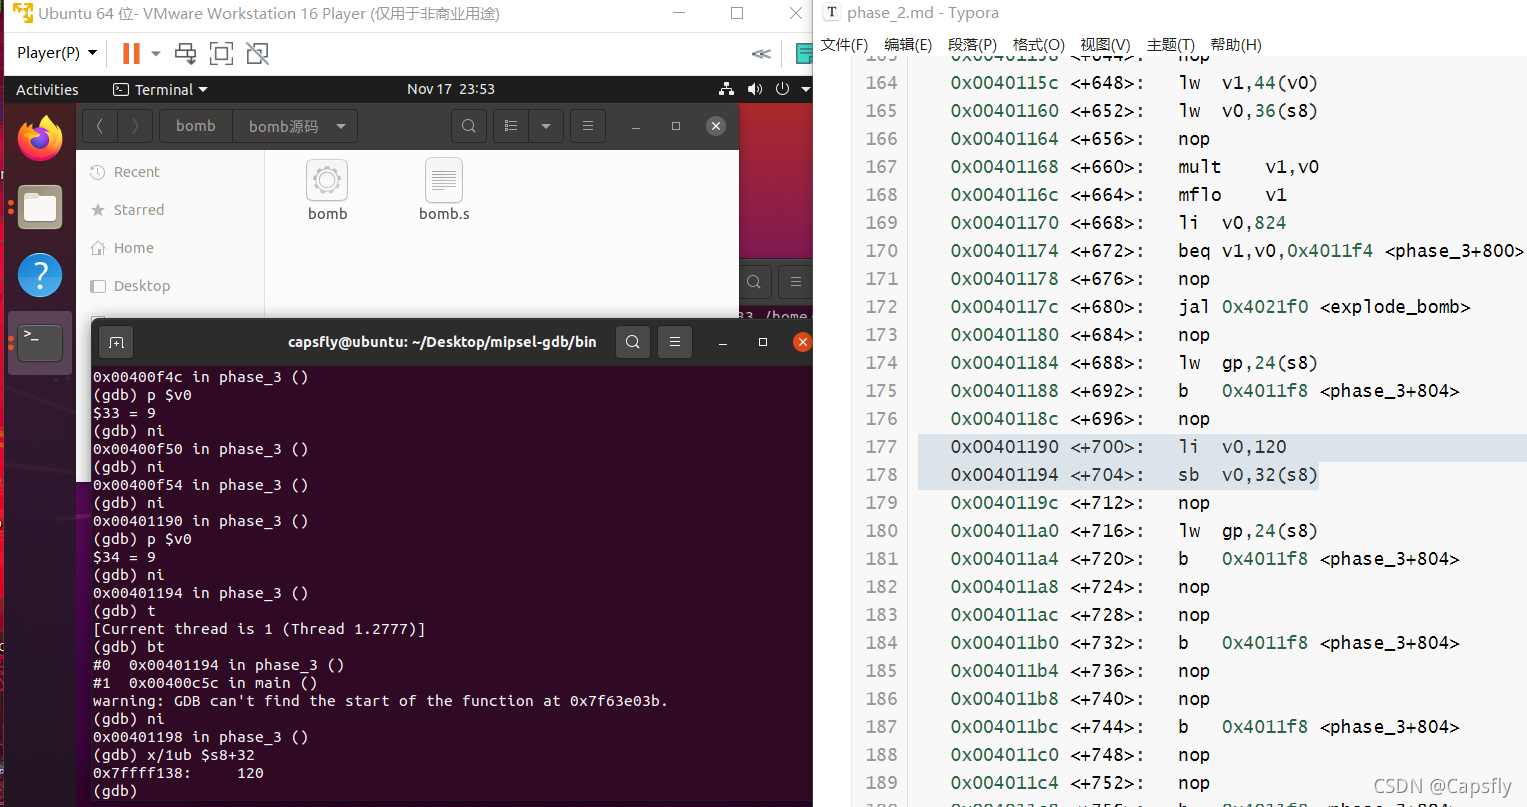This screenshot has width=1527, height=807.
Task: Open the 编辑(E) menu in Typora
Action: pos(908,45)
